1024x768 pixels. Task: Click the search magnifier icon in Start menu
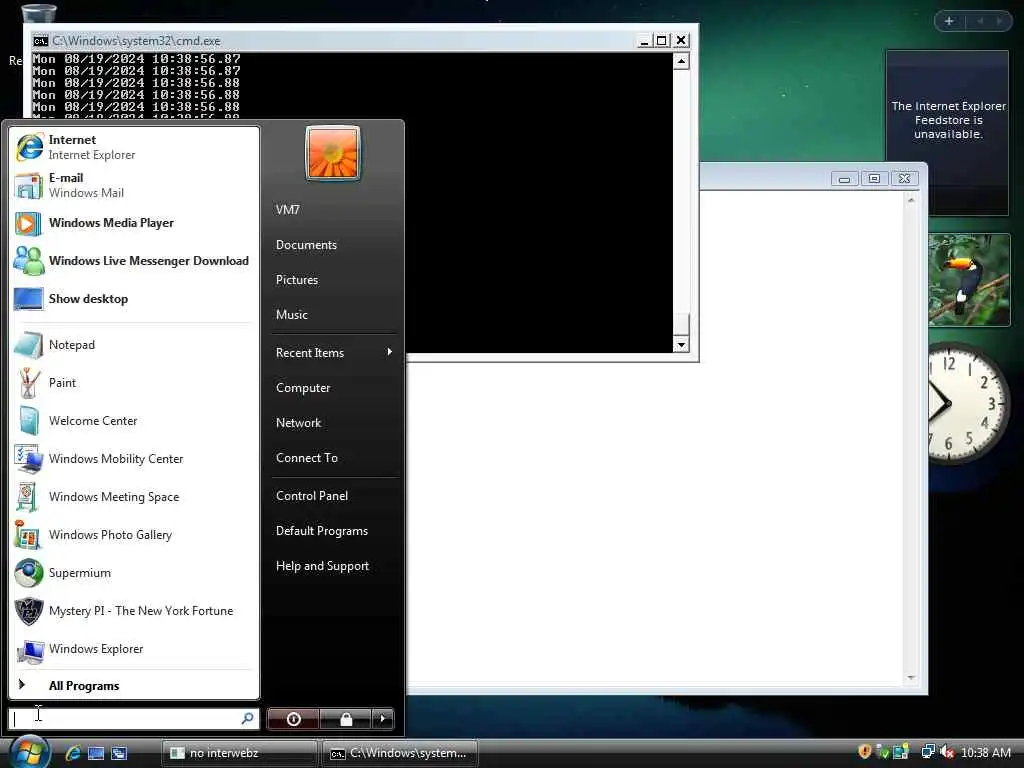point(248,718)
